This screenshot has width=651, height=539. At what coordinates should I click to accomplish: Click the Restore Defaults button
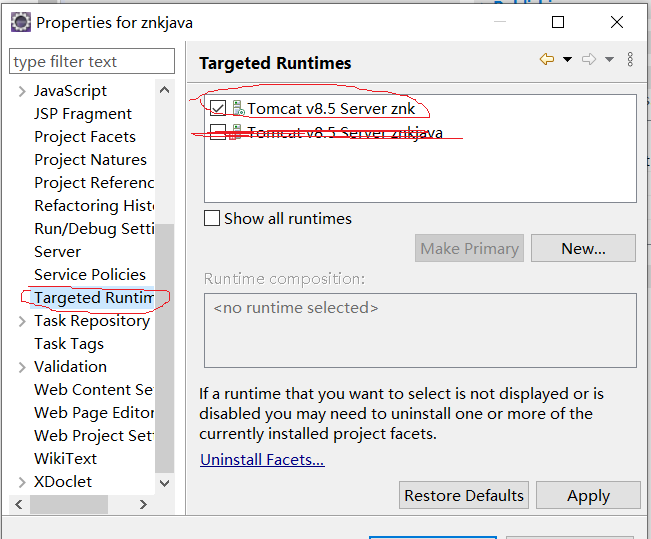tap(464, 495)
